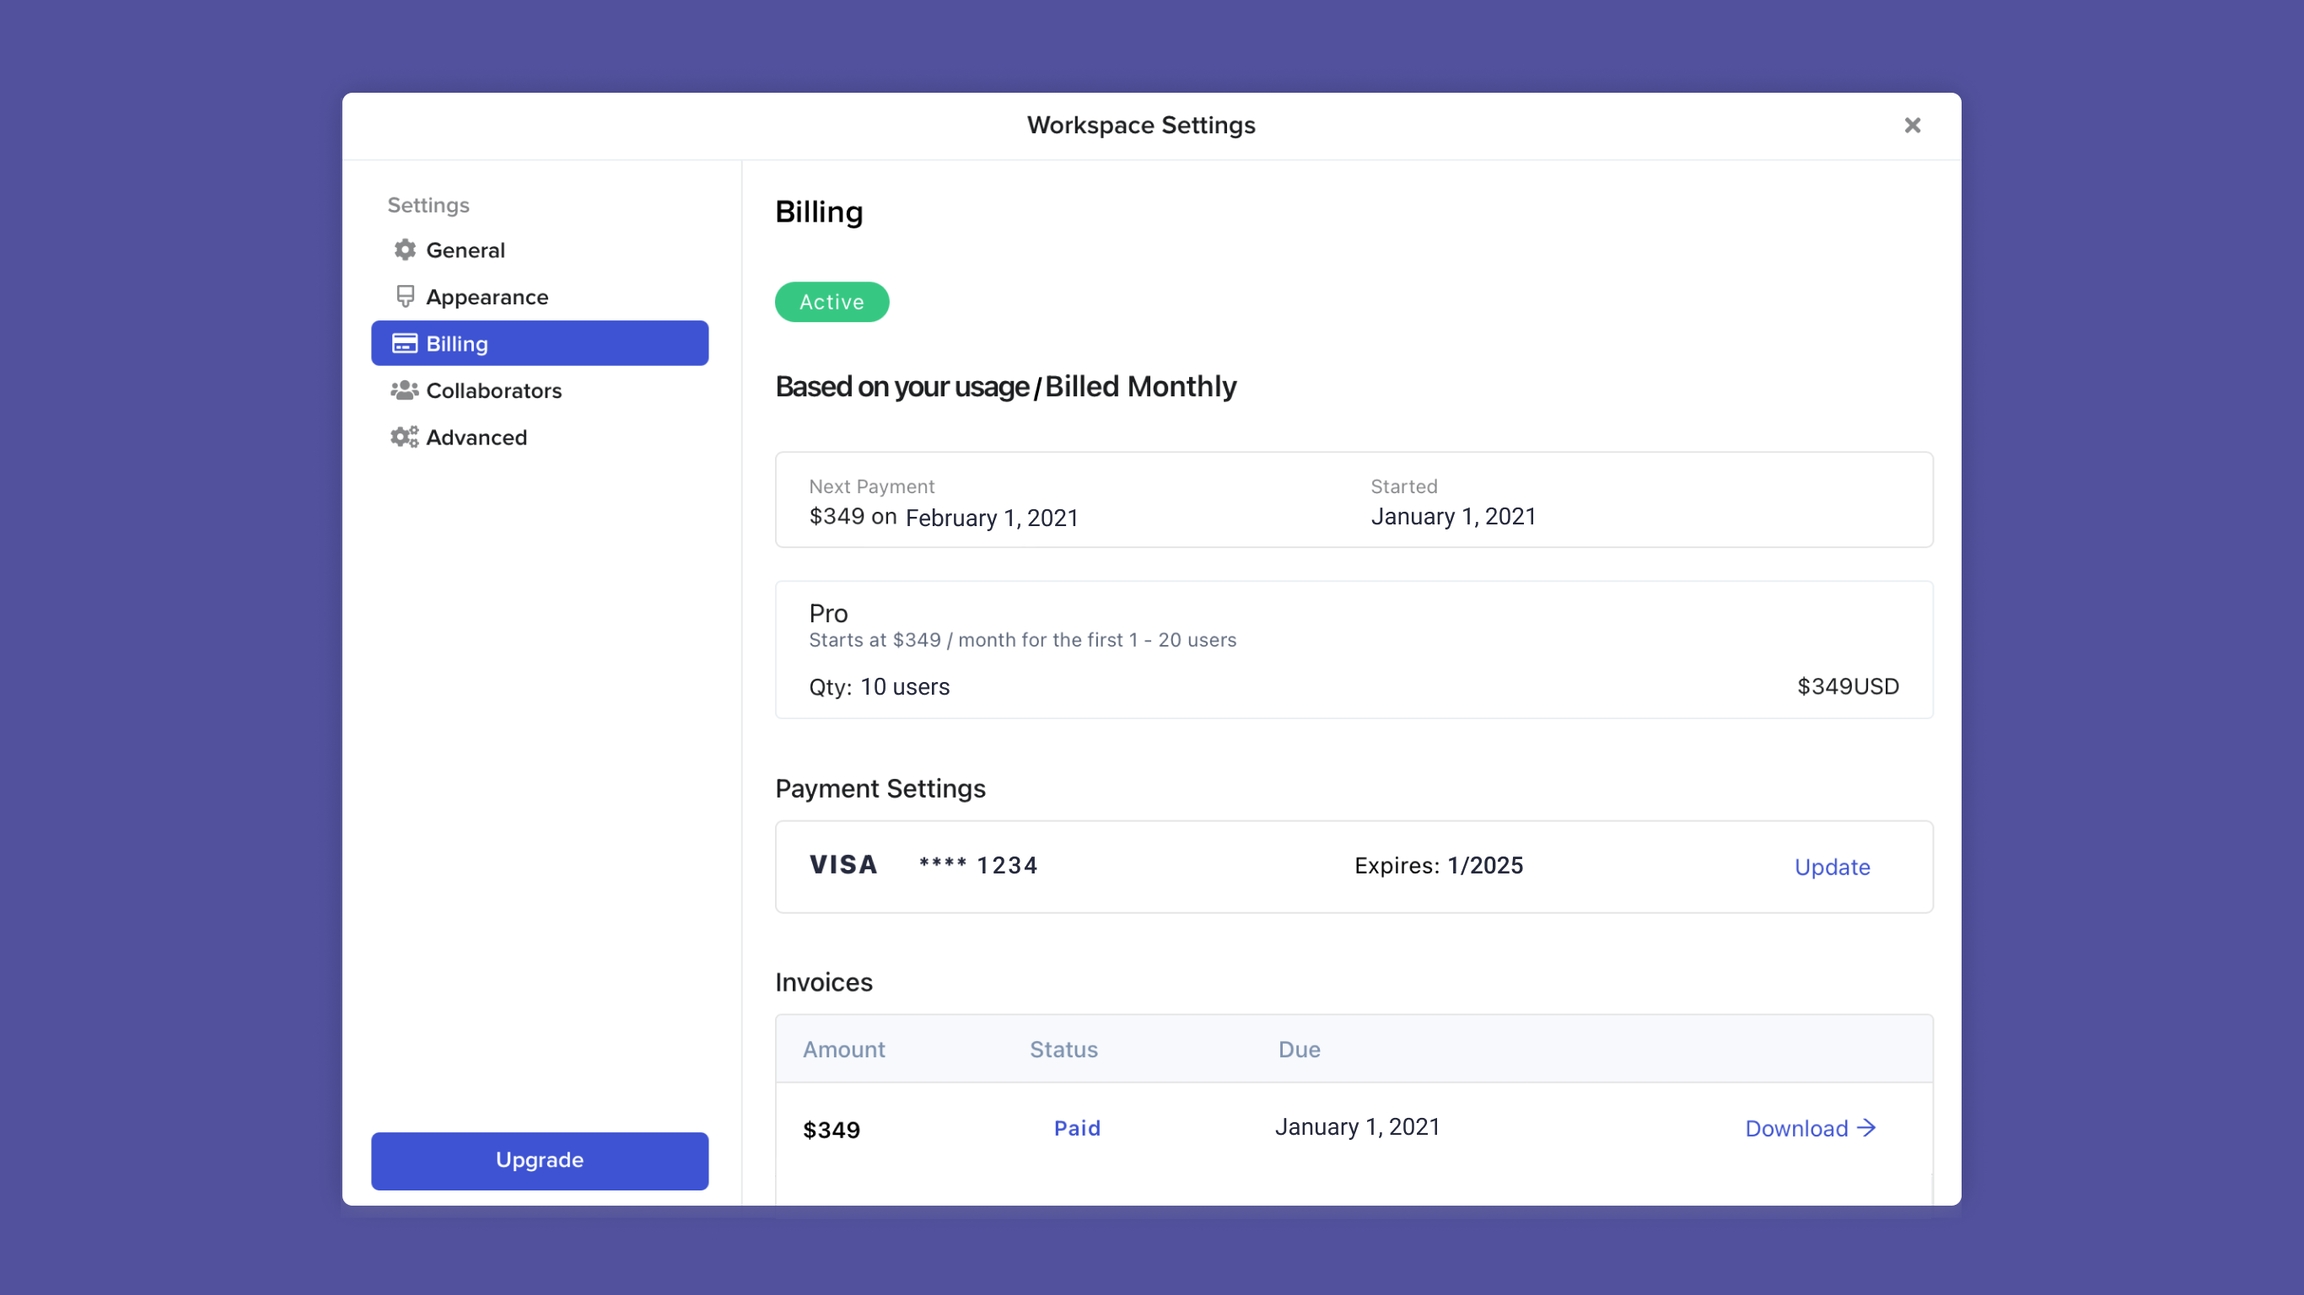Image resolution: width=2304 pixels, height=1295 pixels.
Task: Click the Collaborators people icon
Action: point(404,391)
